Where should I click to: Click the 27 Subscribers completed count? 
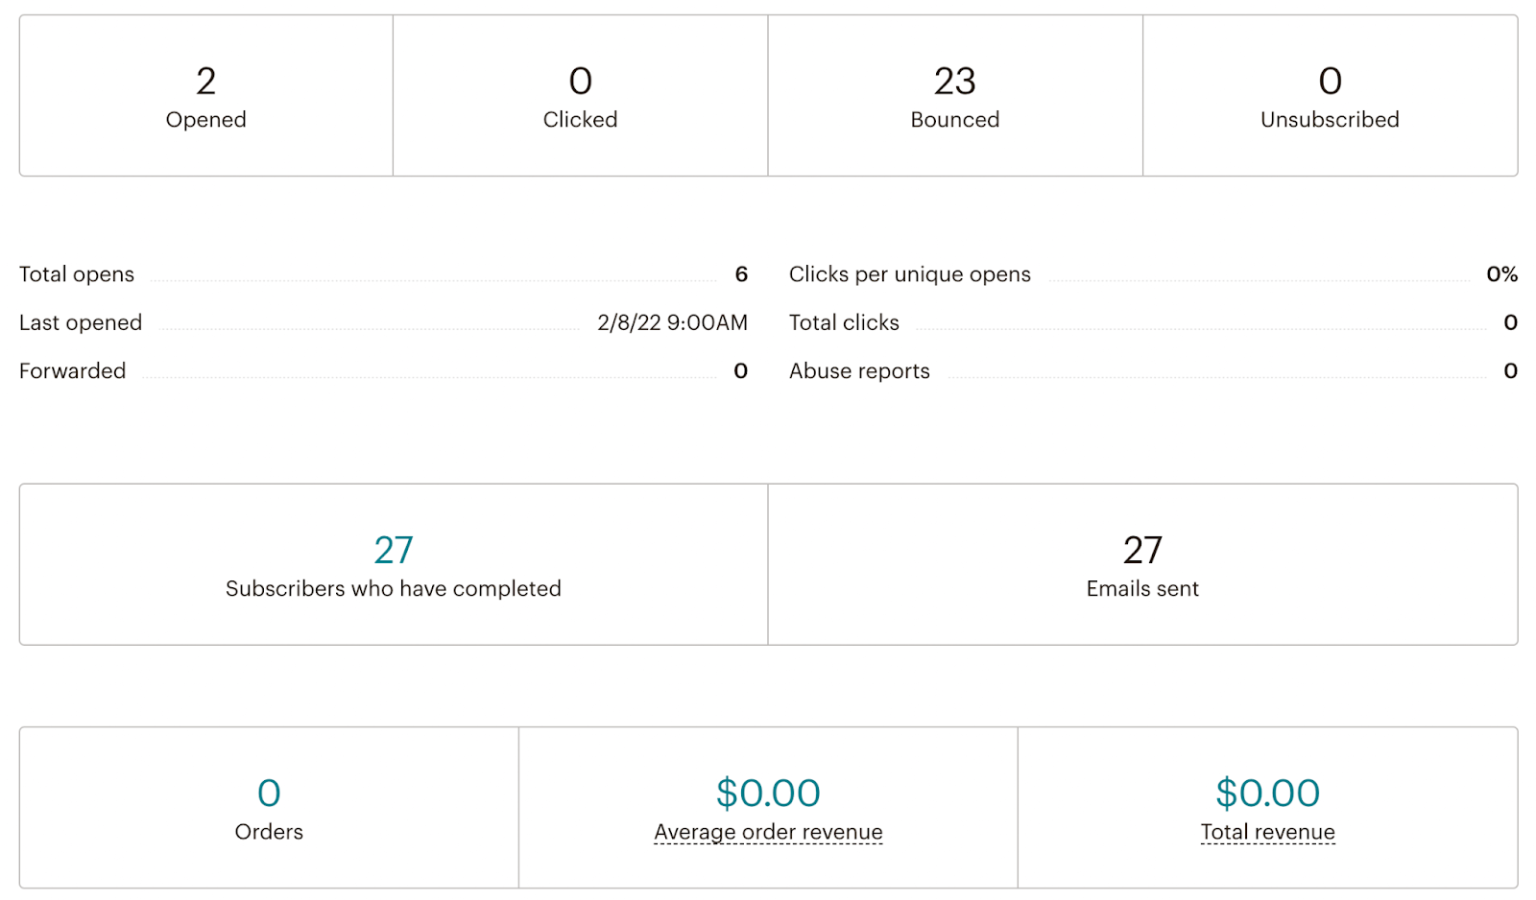click(x=393, y=548)
